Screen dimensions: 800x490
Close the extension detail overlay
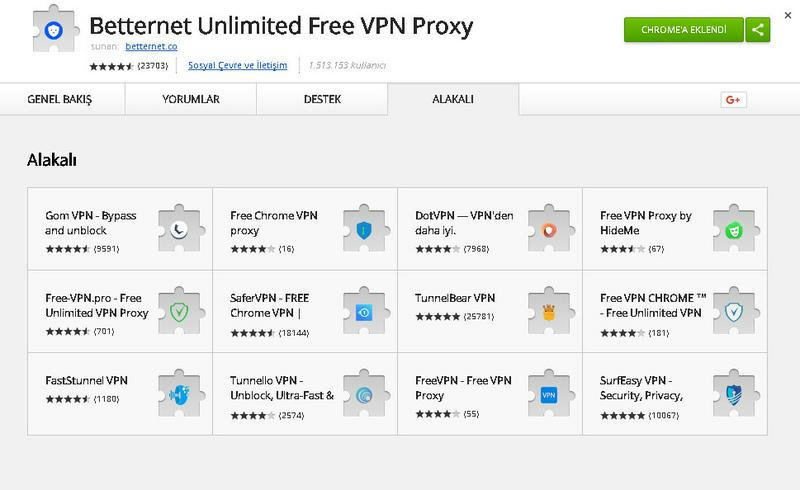point(788,15)
